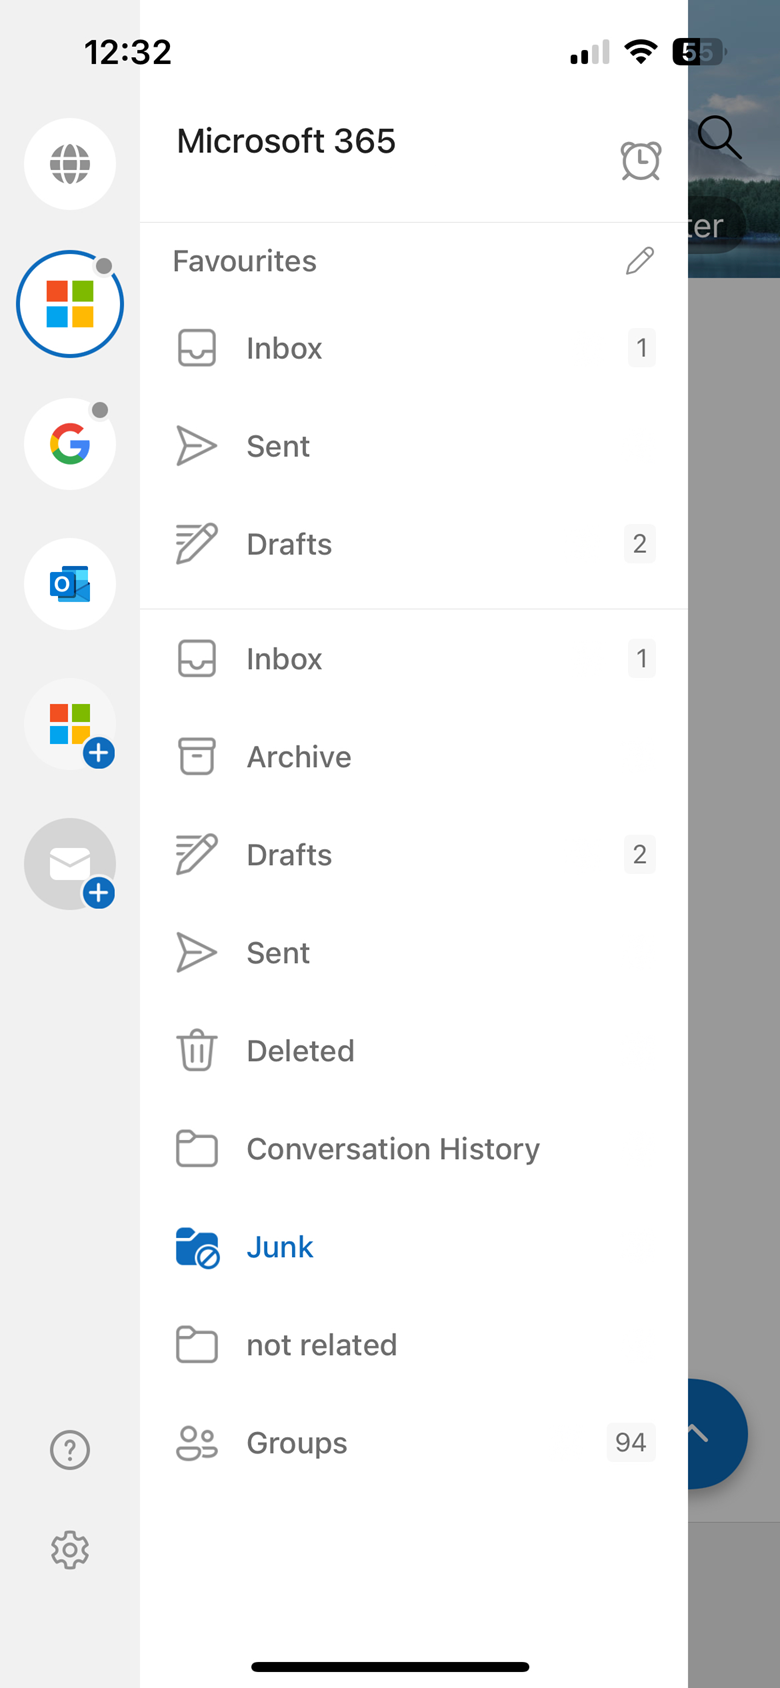Edit Favourites with the pencil icon
This screenshot has height=1688, width=780.
(640, 261)
